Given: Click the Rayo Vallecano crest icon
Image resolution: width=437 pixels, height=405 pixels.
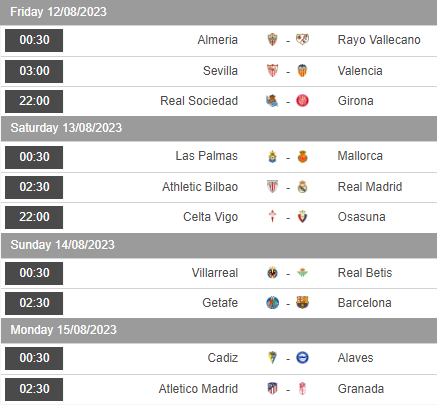Looking at the screenshot, I should point(302,40).
